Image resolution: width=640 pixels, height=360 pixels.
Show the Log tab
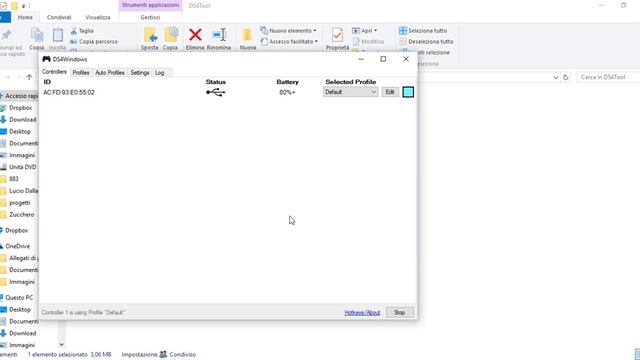[x=159, y=72]
